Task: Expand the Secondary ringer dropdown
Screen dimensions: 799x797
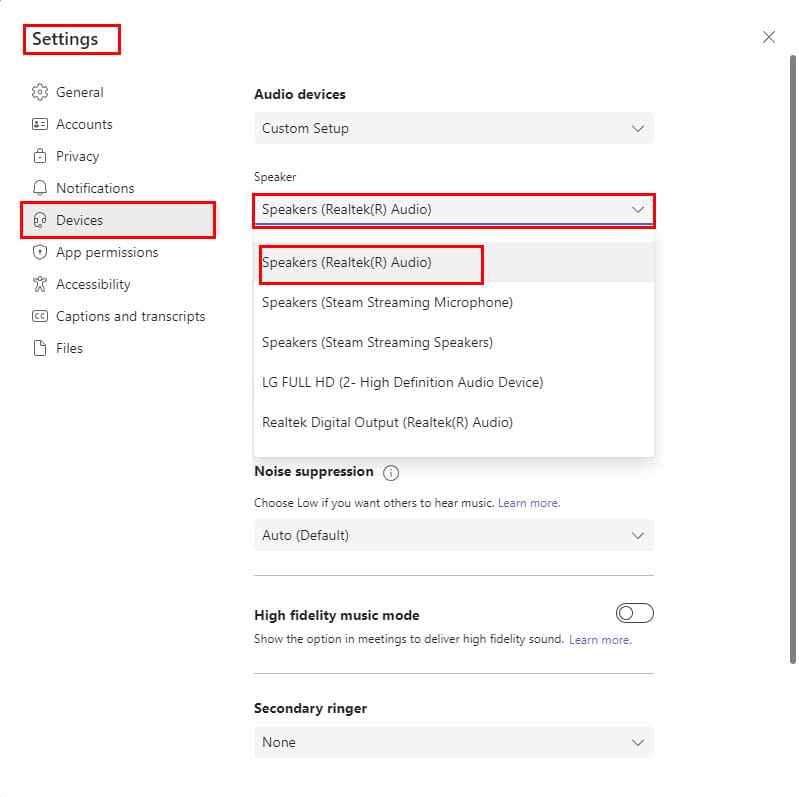Action: [453, 742]
